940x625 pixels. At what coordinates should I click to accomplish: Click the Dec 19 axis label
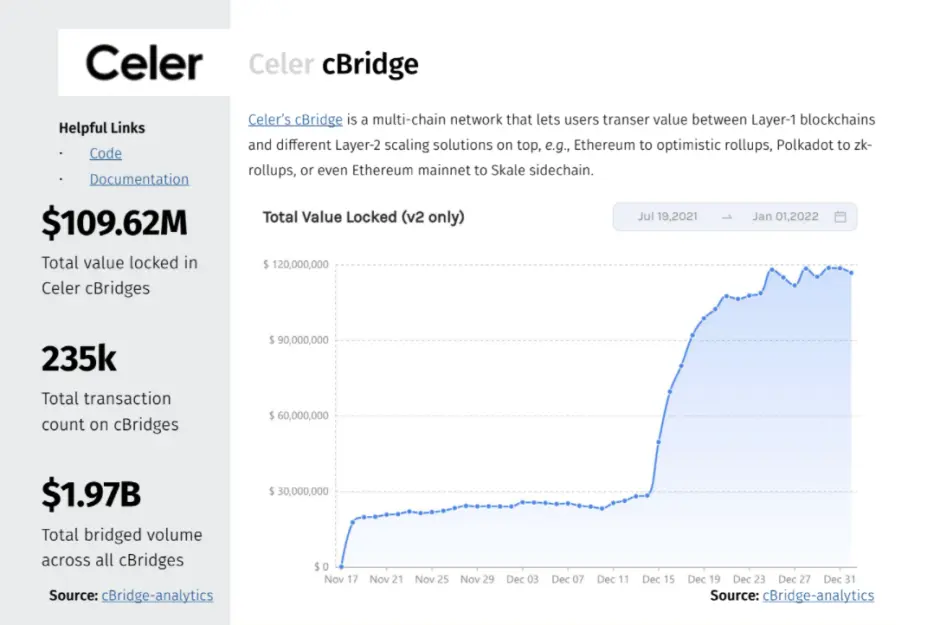pos(704,579)
